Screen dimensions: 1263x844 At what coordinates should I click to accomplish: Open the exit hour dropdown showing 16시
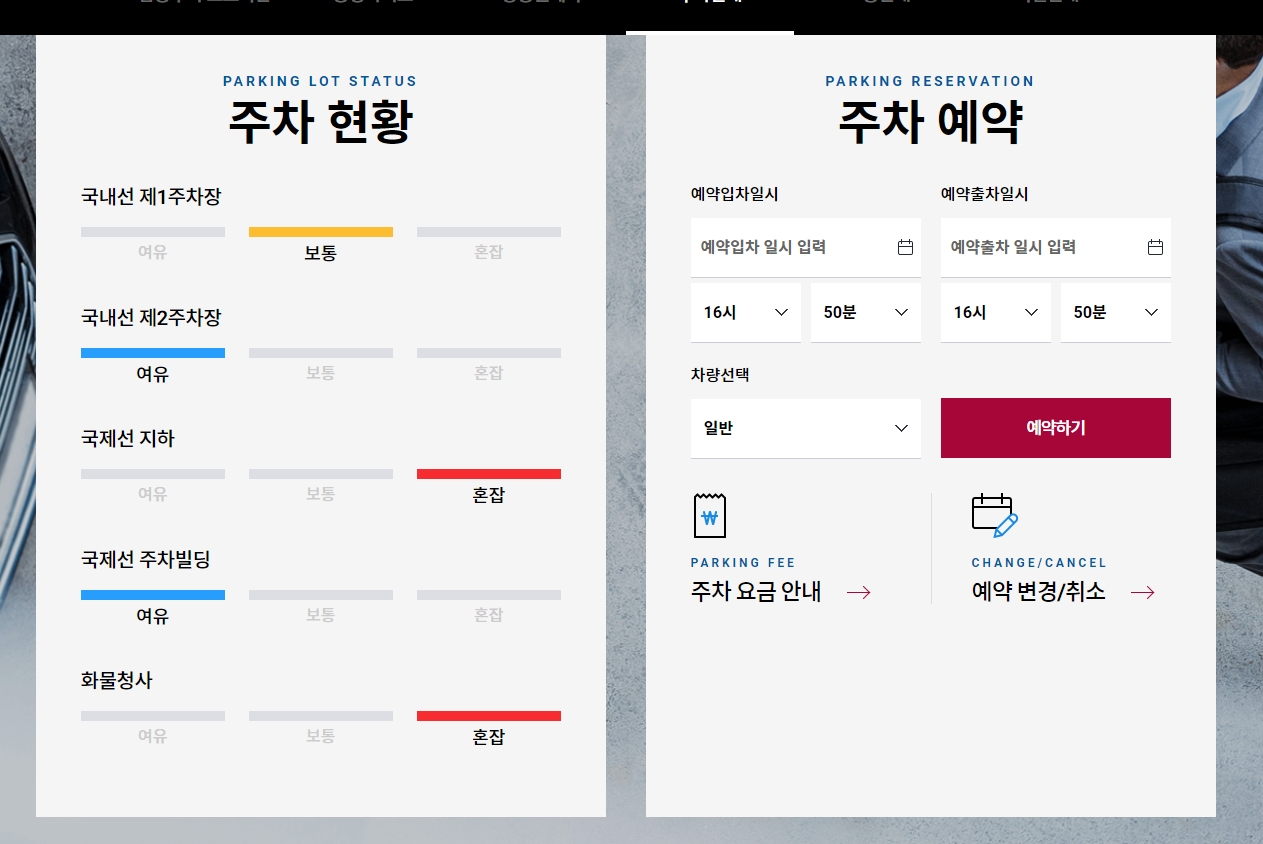(x=995, y=312)
